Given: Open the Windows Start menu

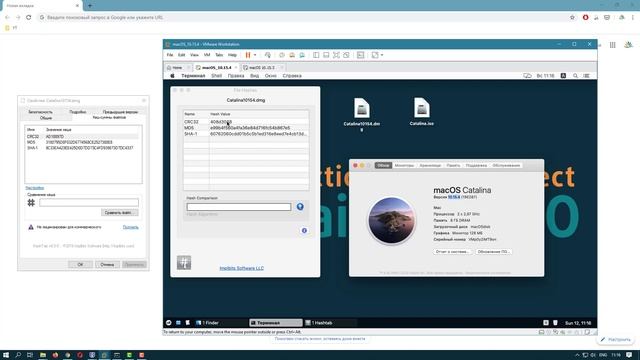Looking at the screenshot, I should (x=6, y=355).
